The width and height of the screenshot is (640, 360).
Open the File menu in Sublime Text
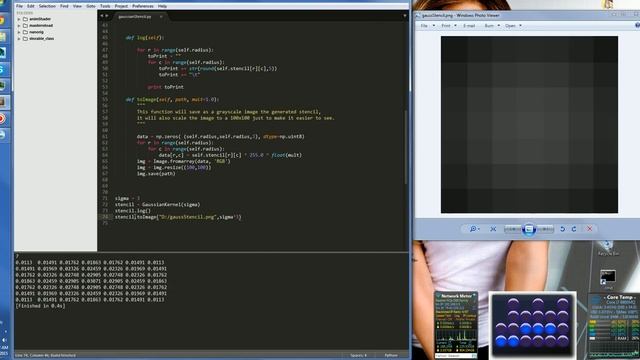(19, 6)
